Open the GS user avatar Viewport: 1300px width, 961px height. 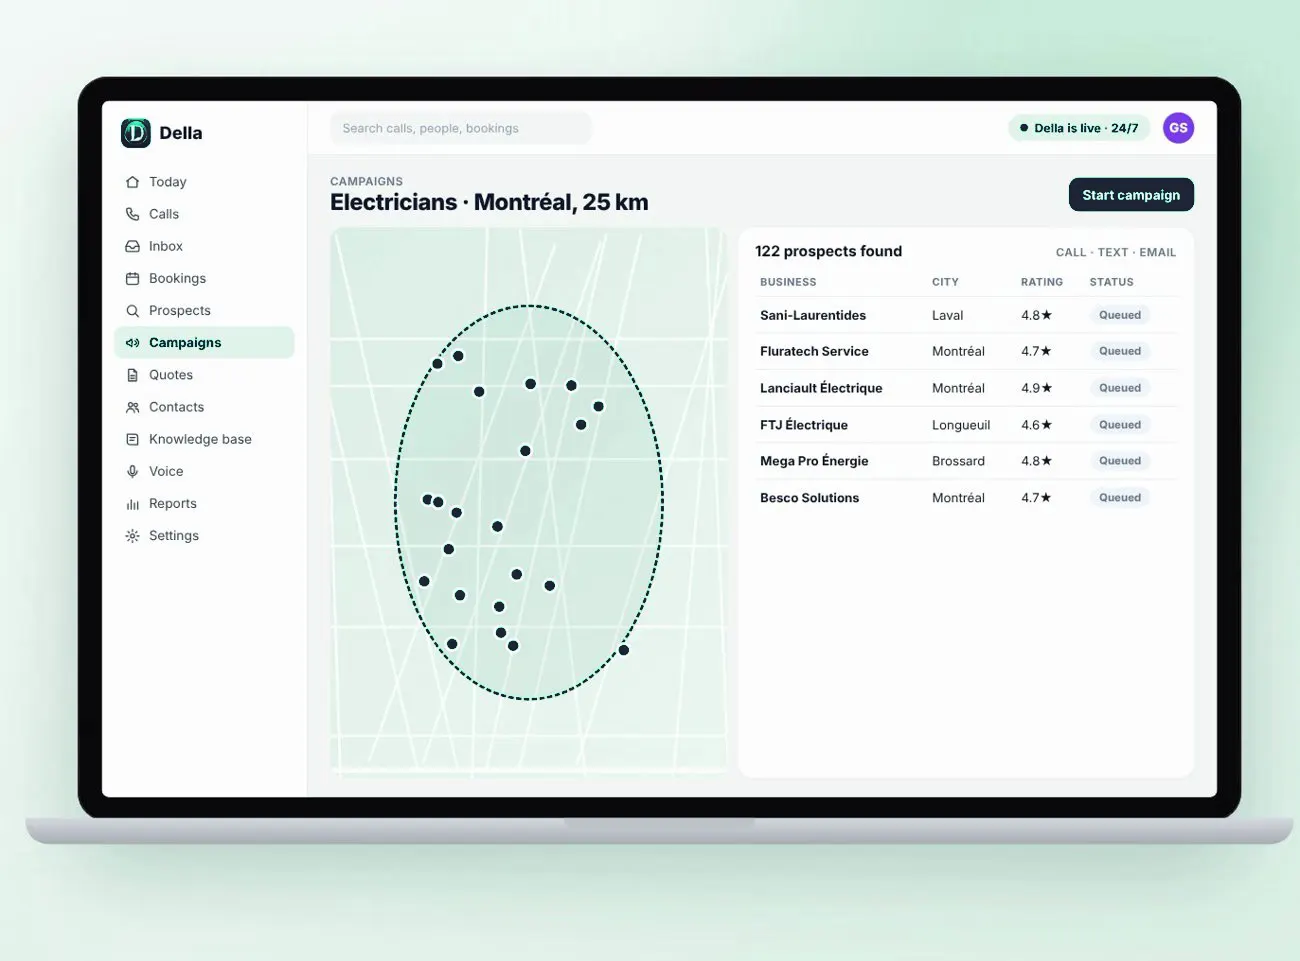(1178, 128)
